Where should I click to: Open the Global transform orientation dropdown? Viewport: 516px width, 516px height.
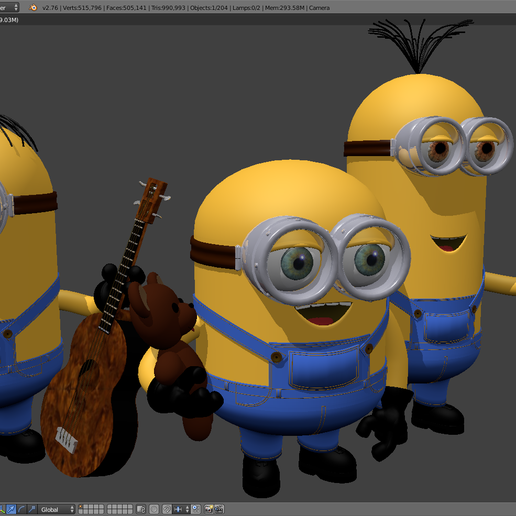click(56, 509)
